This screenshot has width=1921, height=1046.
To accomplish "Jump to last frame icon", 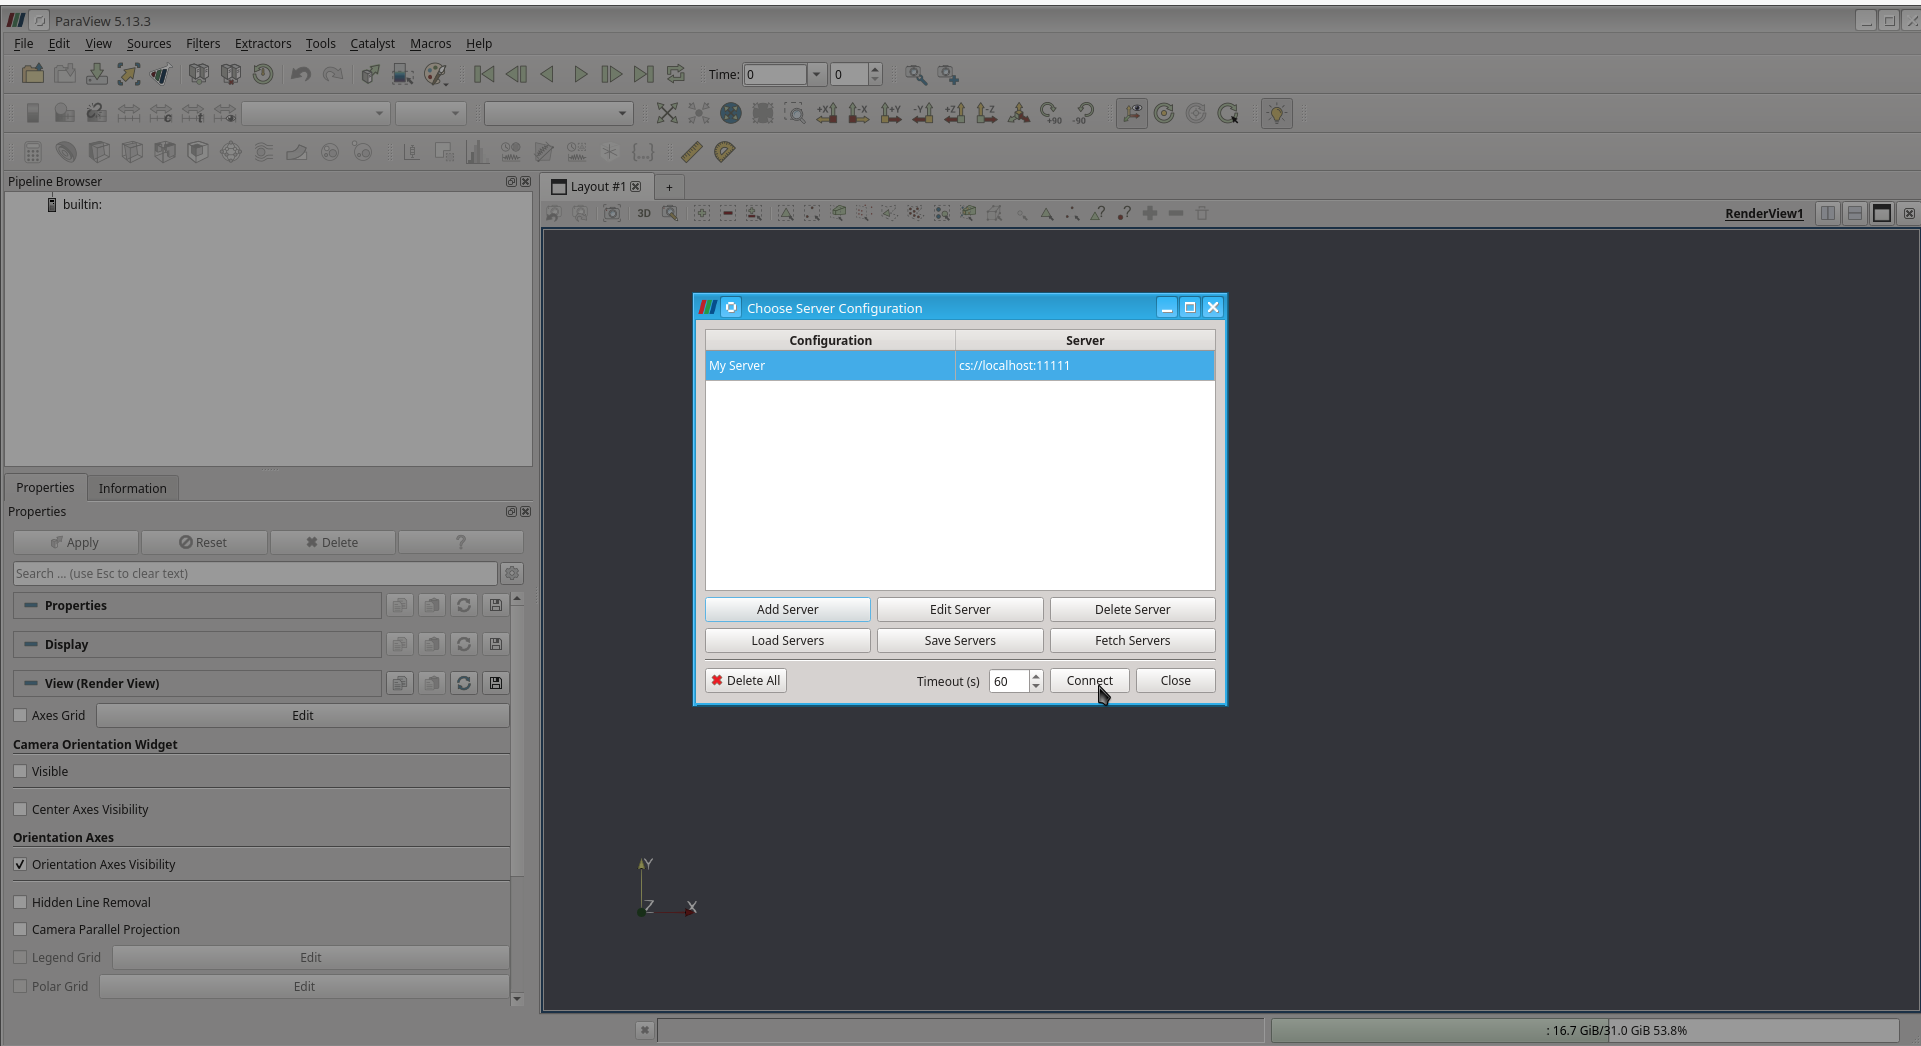I will (x=644, y=74).
